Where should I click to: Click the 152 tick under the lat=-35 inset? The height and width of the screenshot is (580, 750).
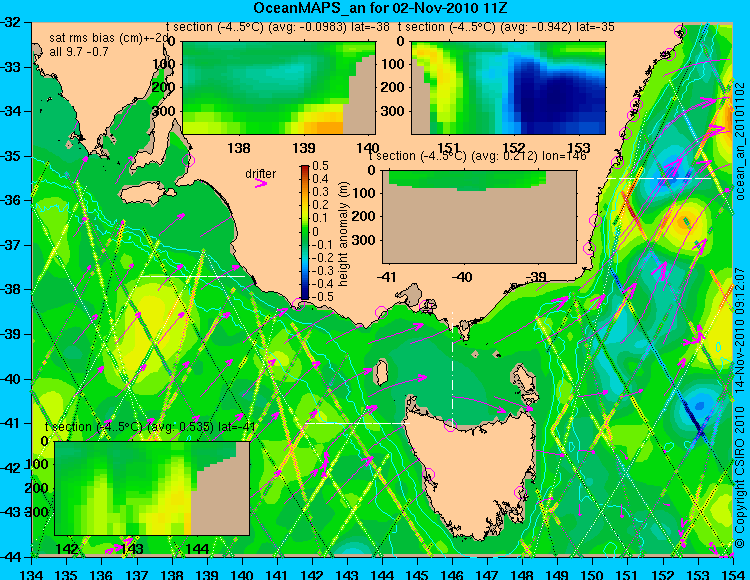(x=514, y=147)
